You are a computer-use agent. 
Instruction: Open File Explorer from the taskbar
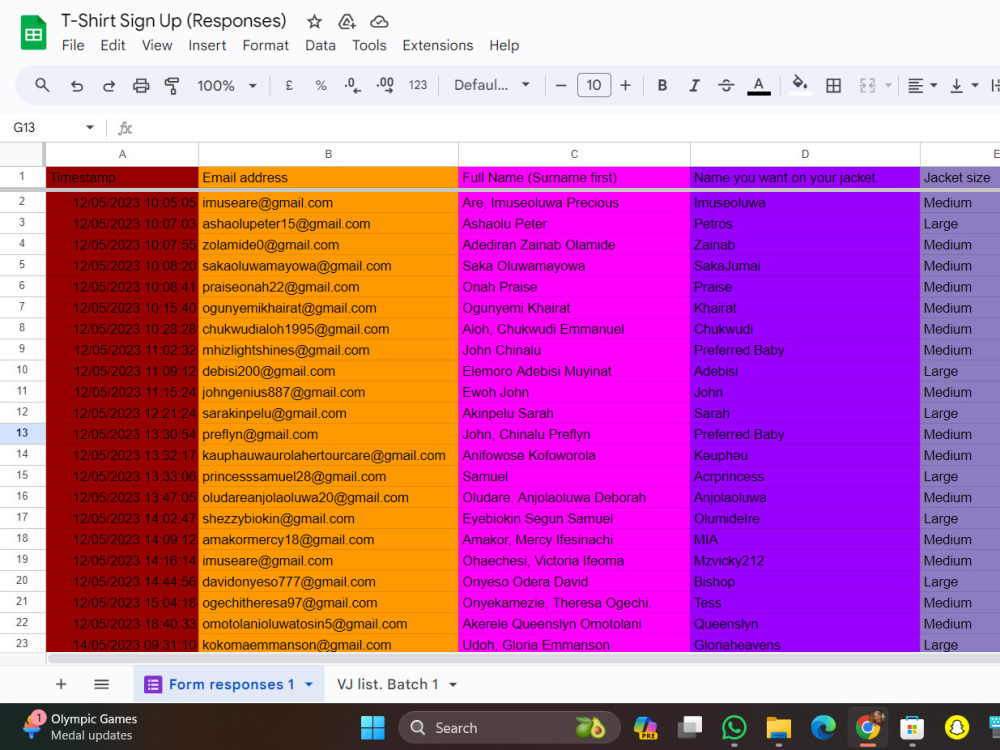pyautogui.click(x=779, y=728)
